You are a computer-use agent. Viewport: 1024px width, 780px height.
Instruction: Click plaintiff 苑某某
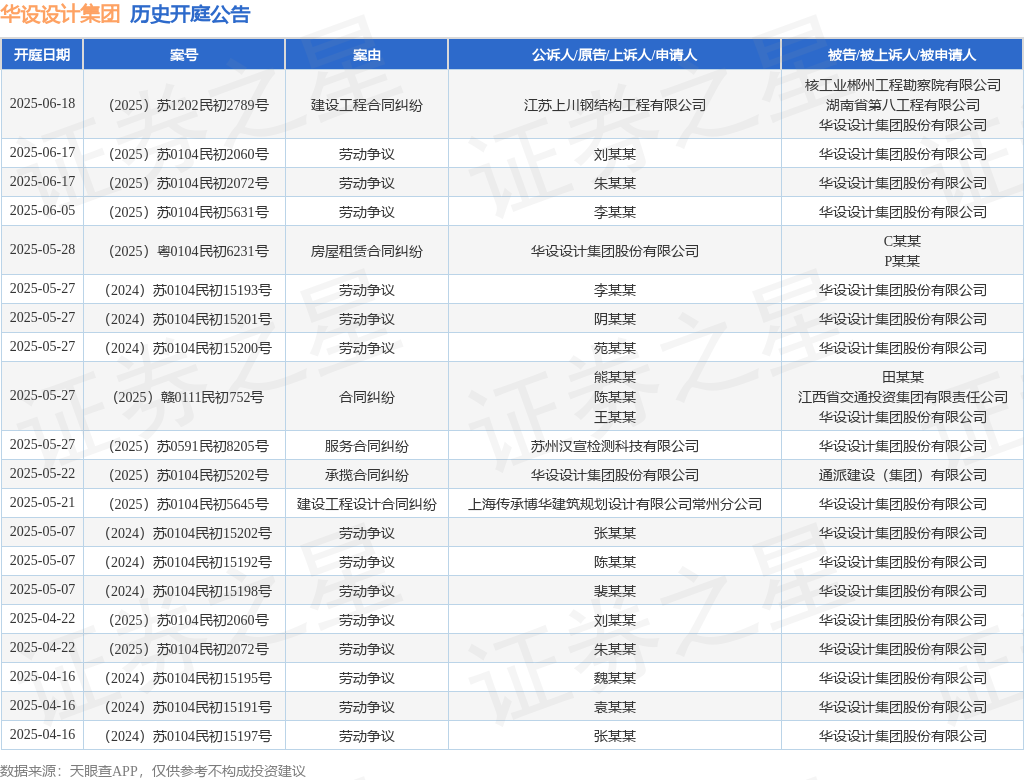(x=615, y=348)
